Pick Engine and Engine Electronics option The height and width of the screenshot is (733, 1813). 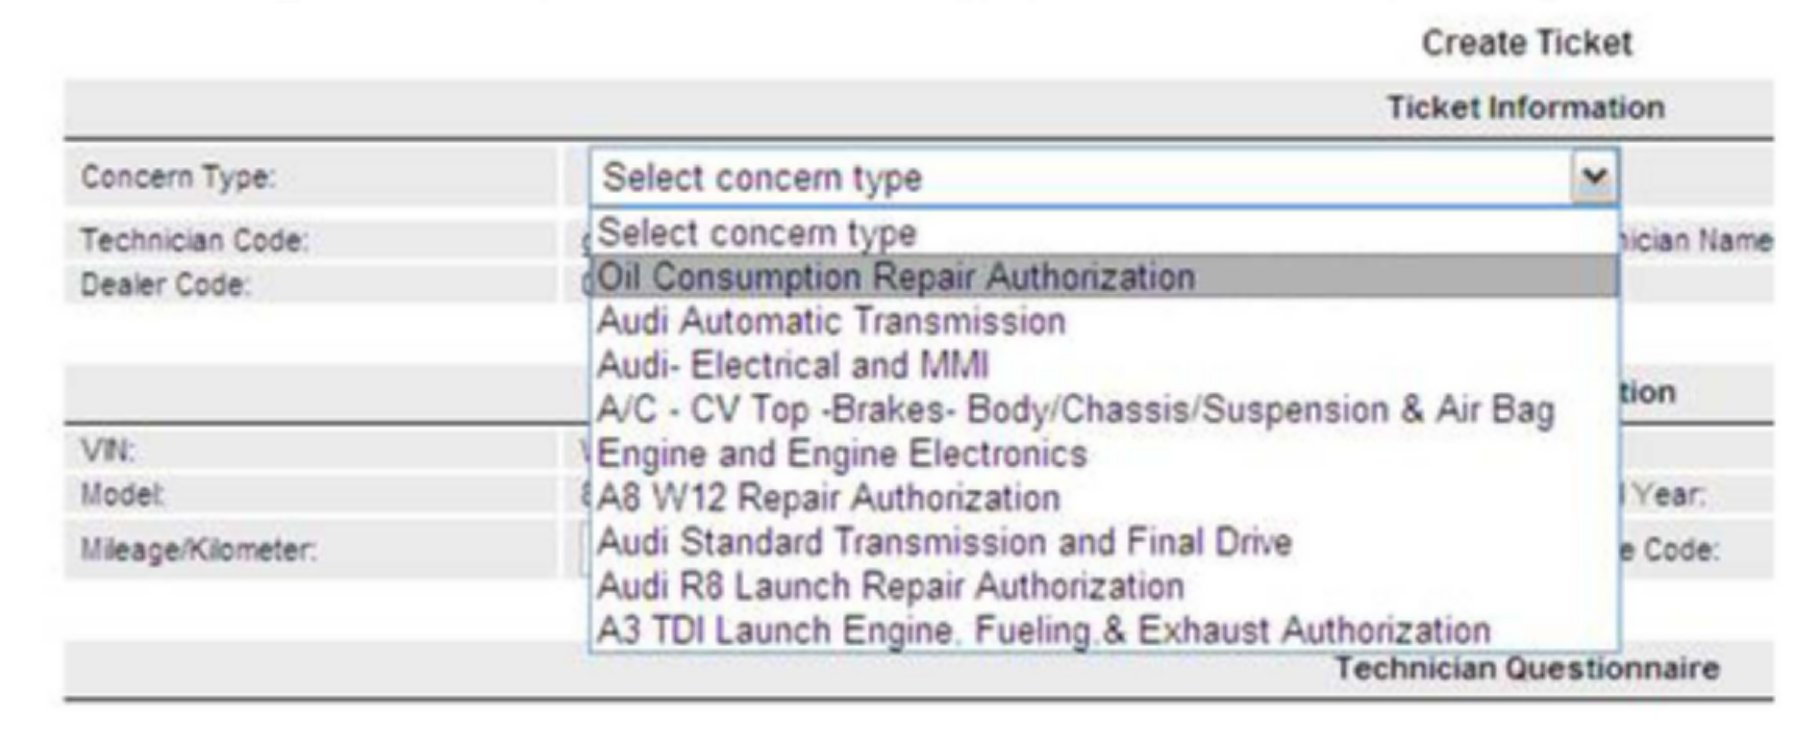pyautogui.click(x=841, y=454)
